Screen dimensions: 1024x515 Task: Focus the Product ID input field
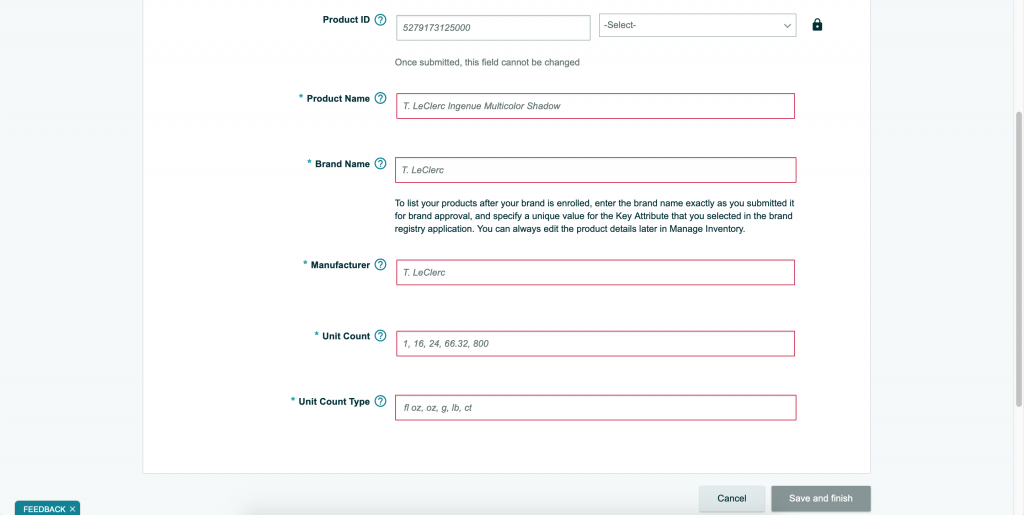point(493,27)
